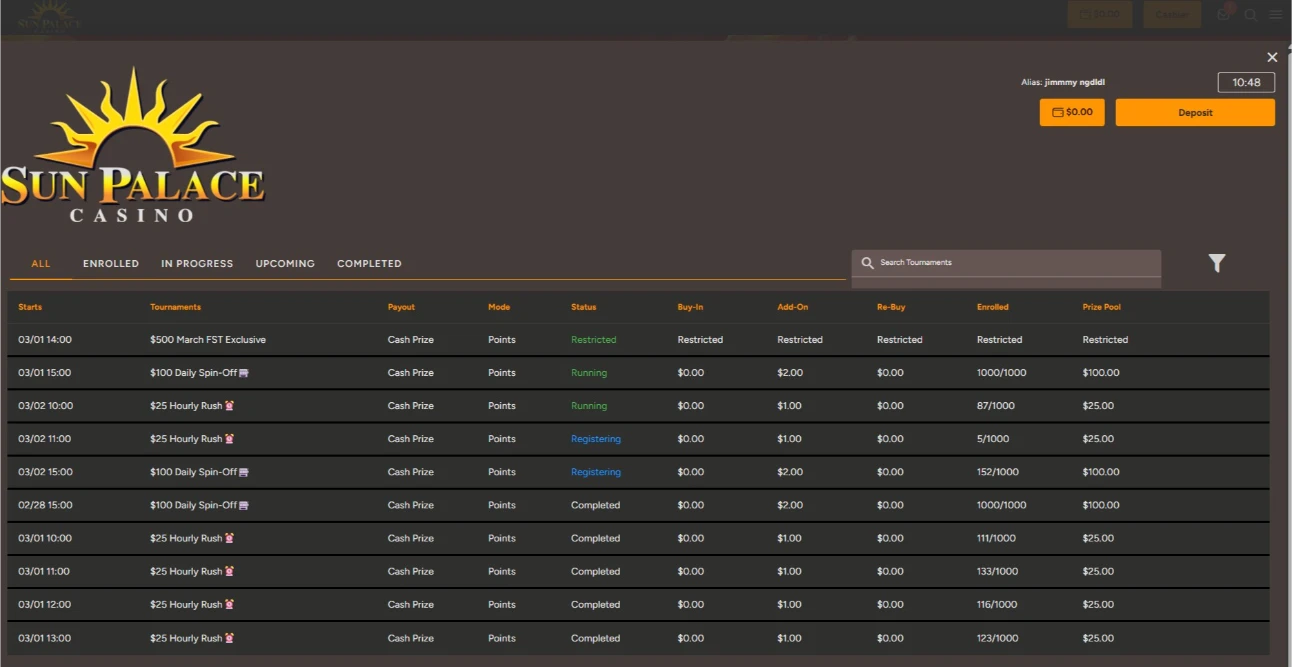1292x667 pixels.
Task: Select the UPCOMING tab
Action: (x=284, y=263)
